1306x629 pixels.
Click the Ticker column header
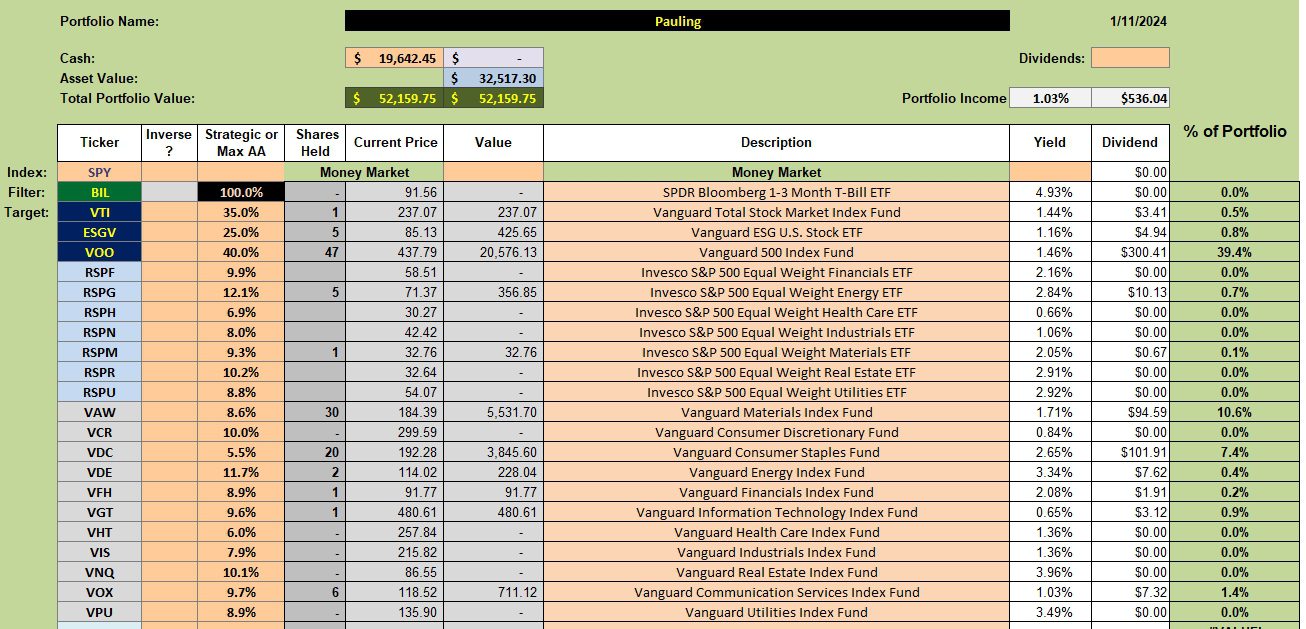pos(99,142)
